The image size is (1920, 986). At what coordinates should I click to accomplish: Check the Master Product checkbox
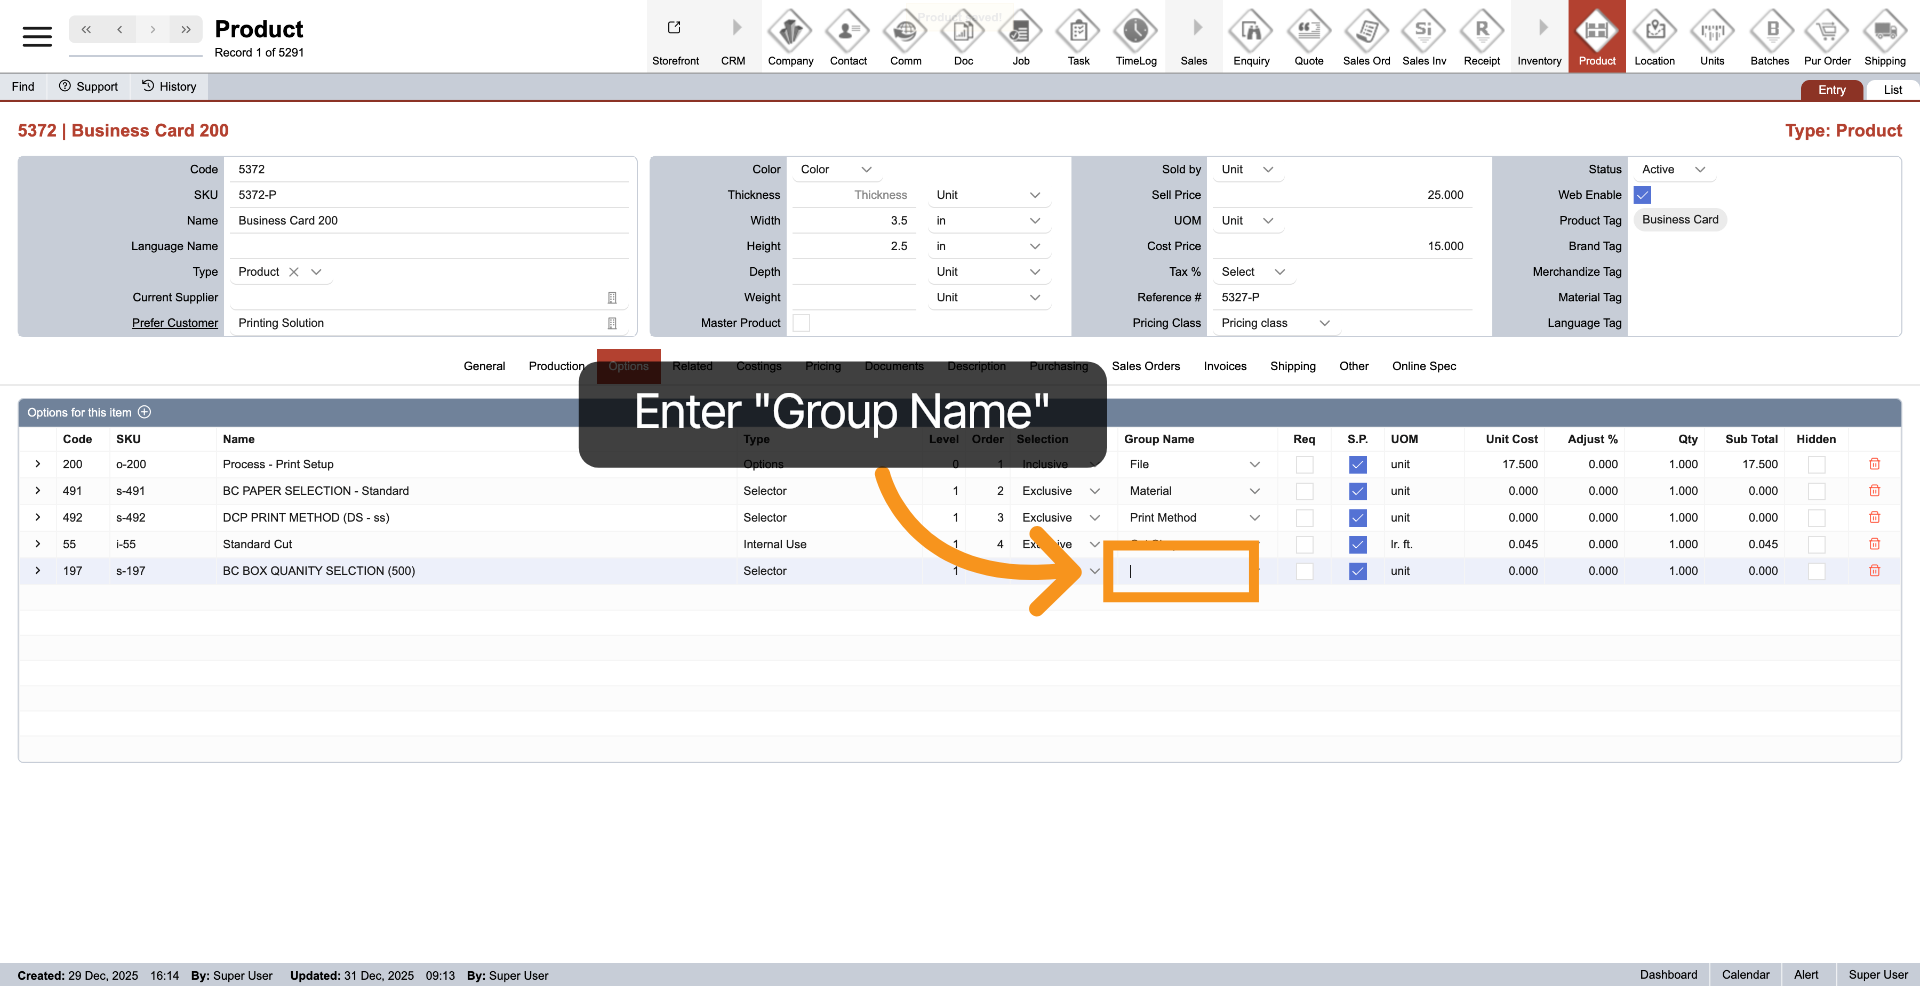[801, 323]
